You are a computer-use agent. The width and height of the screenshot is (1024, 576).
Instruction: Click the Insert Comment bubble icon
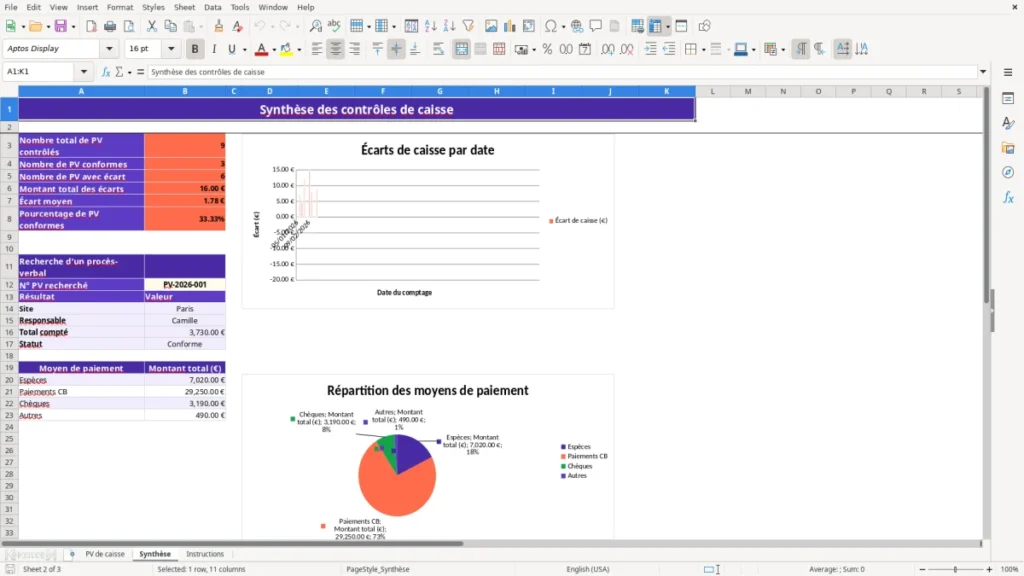pyautogui.click(x=596, y=26)
